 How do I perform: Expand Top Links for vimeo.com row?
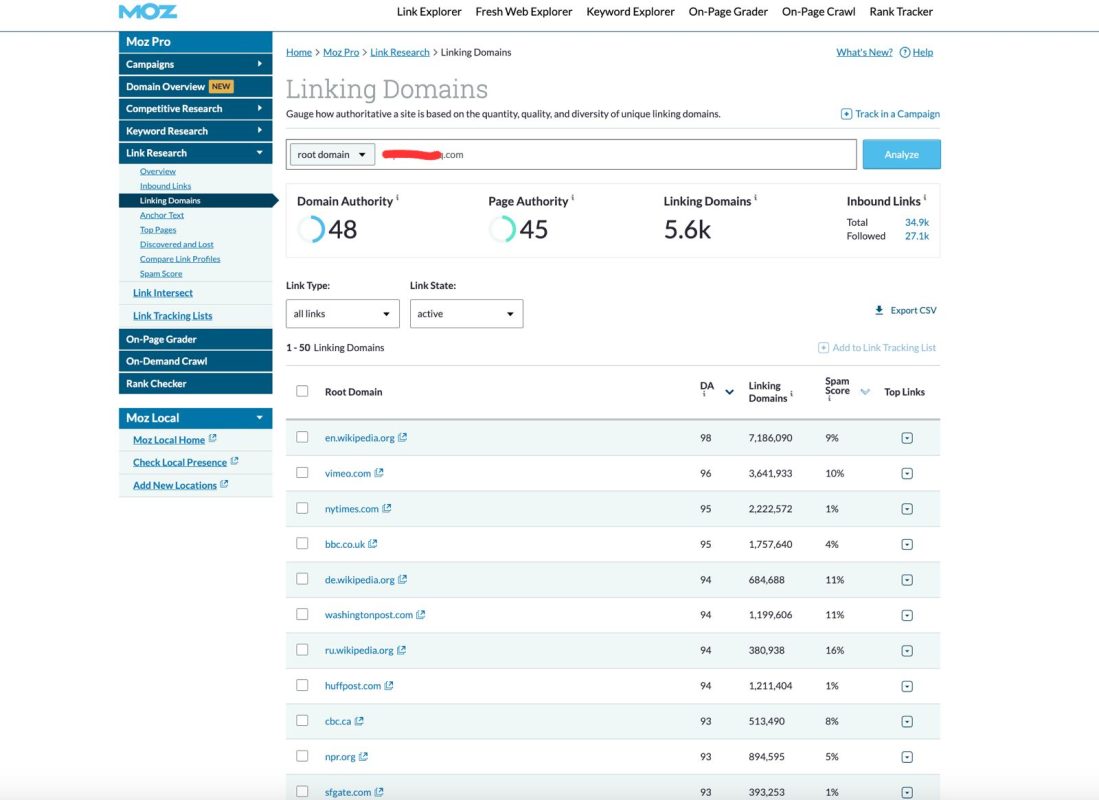tap(907, 473)
